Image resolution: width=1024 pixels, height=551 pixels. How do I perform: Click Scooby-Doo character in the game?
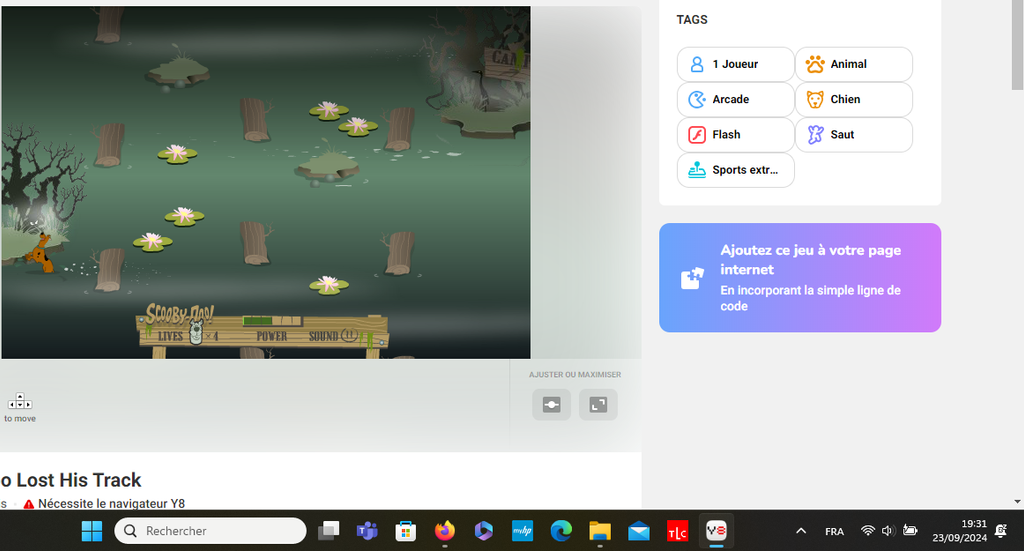pos(40,252)
